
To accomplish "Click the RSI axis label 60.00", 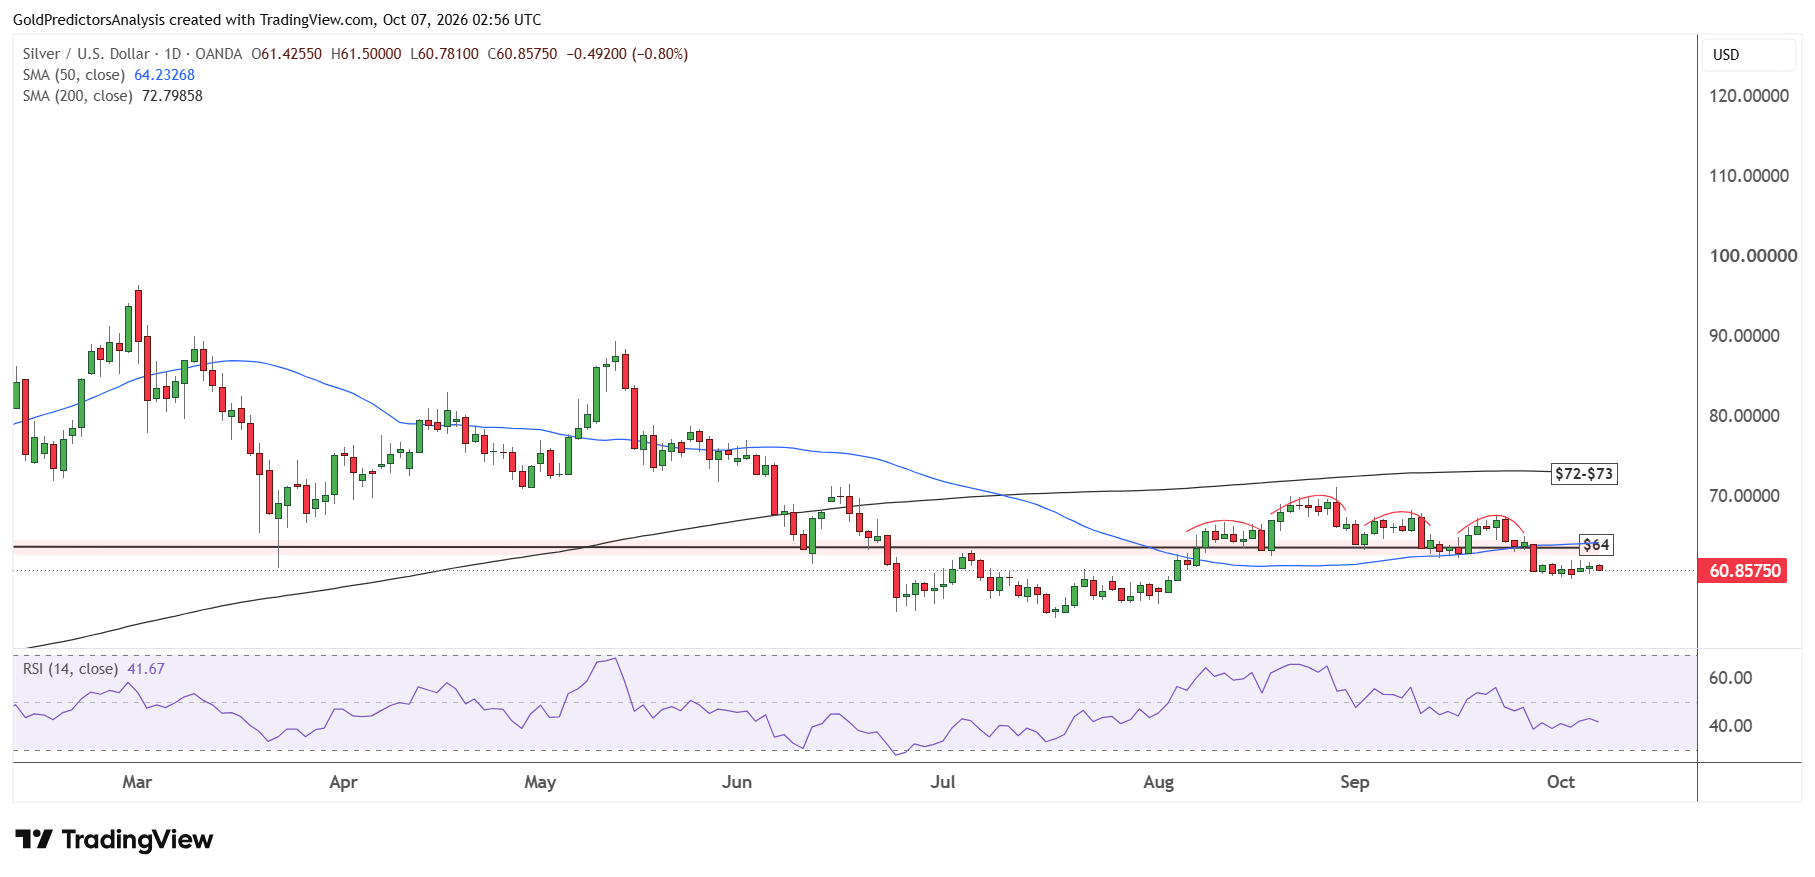I will [x=1730, y=678].
